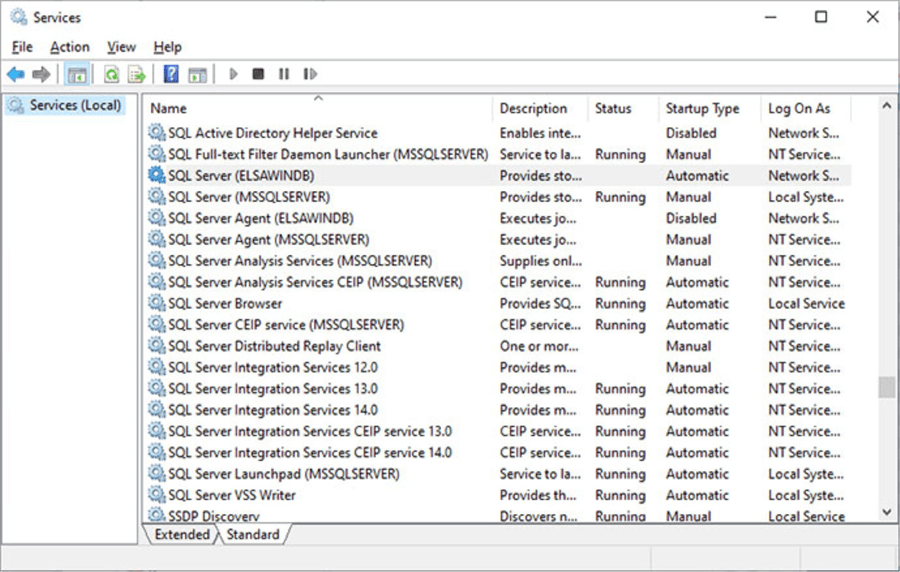Click gear icon of SQL Server Integration Services 12.0
900x572 pixels.
click(x=156, y=367)
